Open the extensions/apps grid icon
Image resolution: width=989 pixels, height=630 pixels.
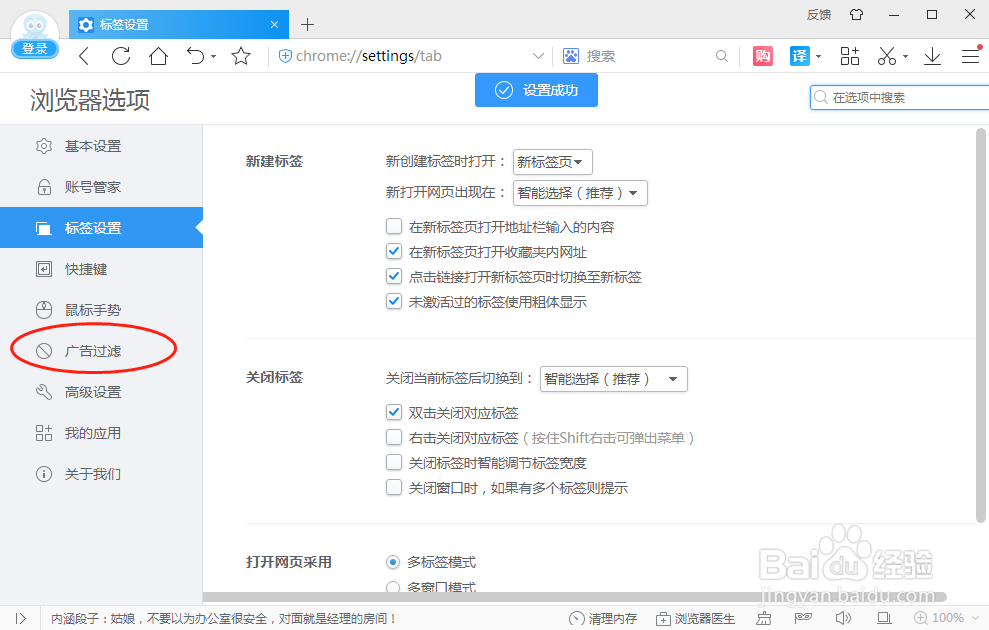click(x=849, y=56)
